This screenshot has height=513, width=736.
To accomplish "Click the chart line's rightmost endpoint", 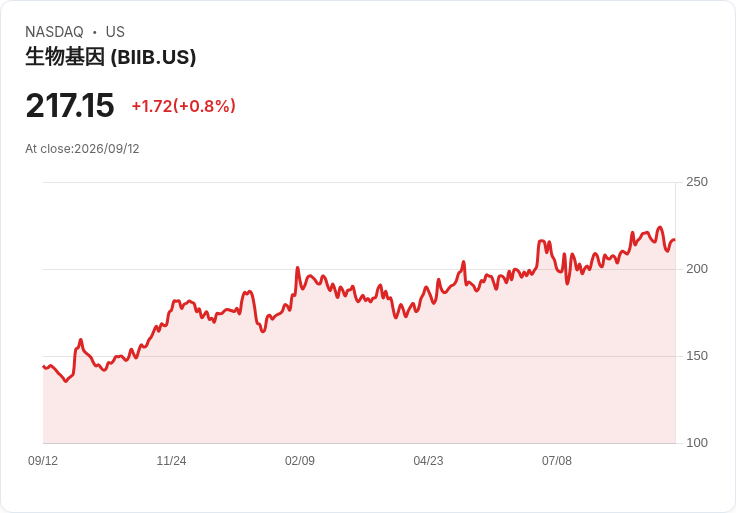I will pyautogui.click(x=675, y=240).
